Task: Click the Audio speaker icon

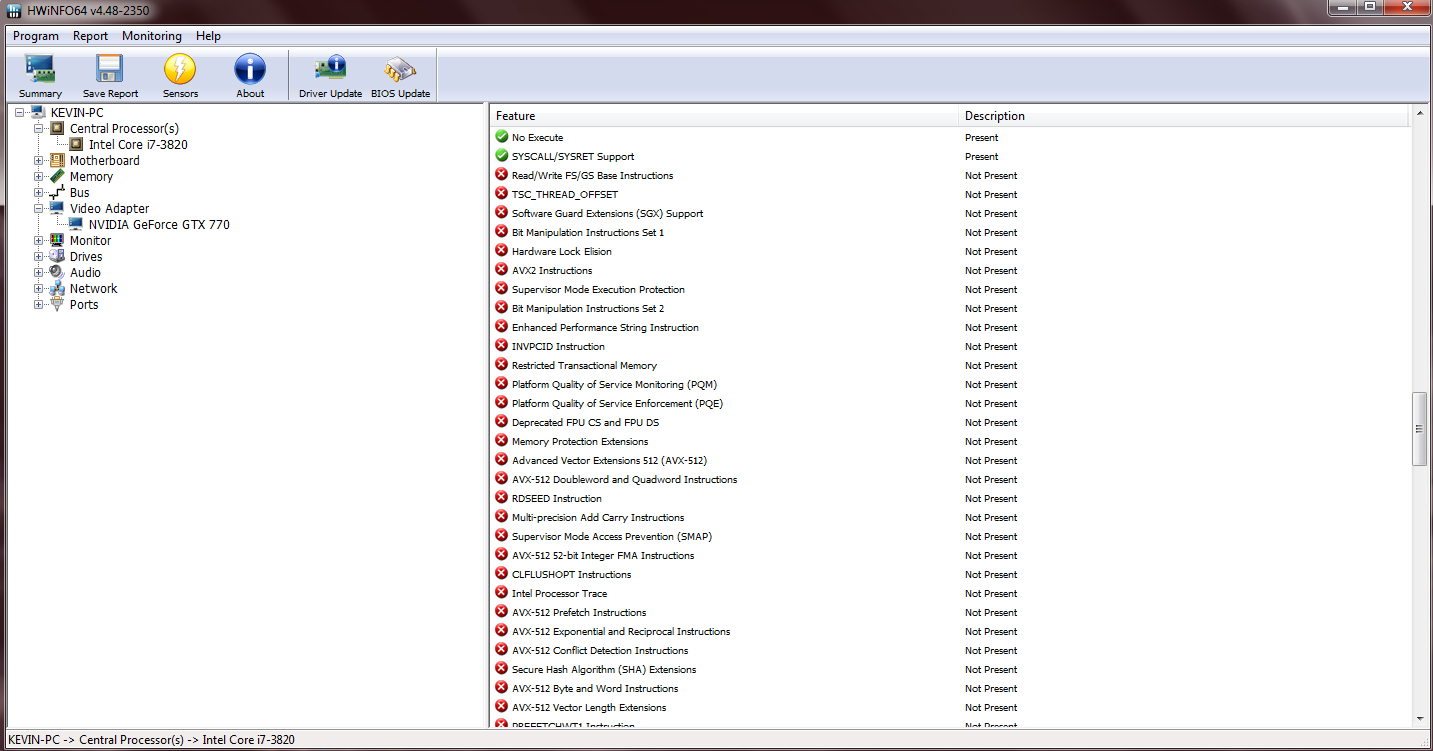Action: [x=58, y=273]
